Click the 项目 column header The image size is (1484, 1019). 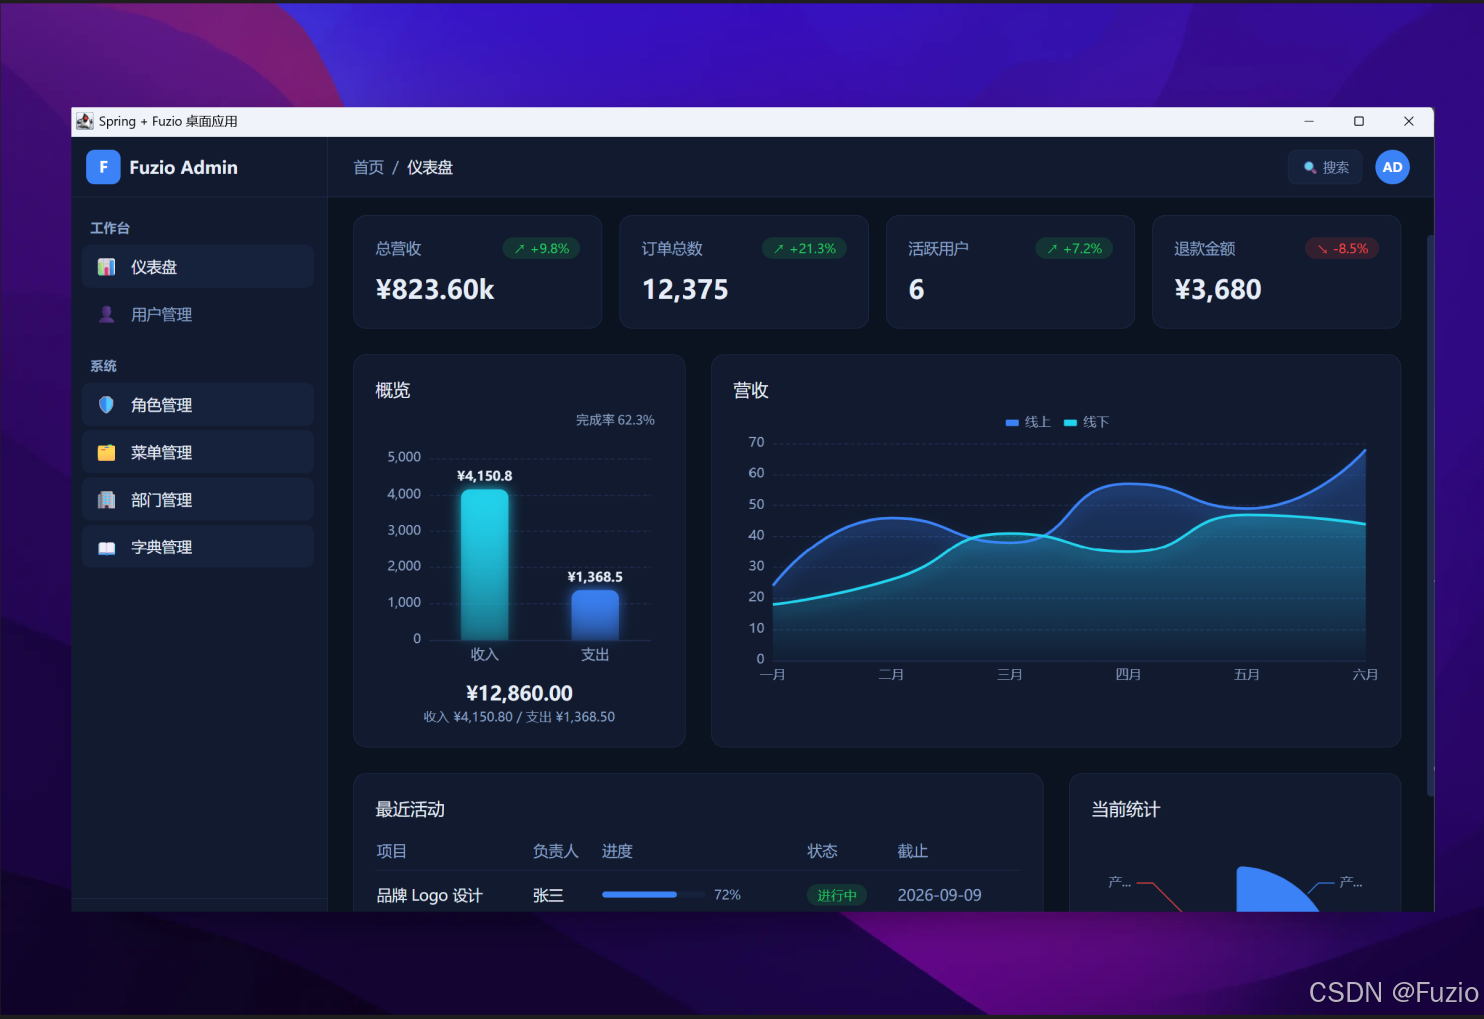[391, 851]
